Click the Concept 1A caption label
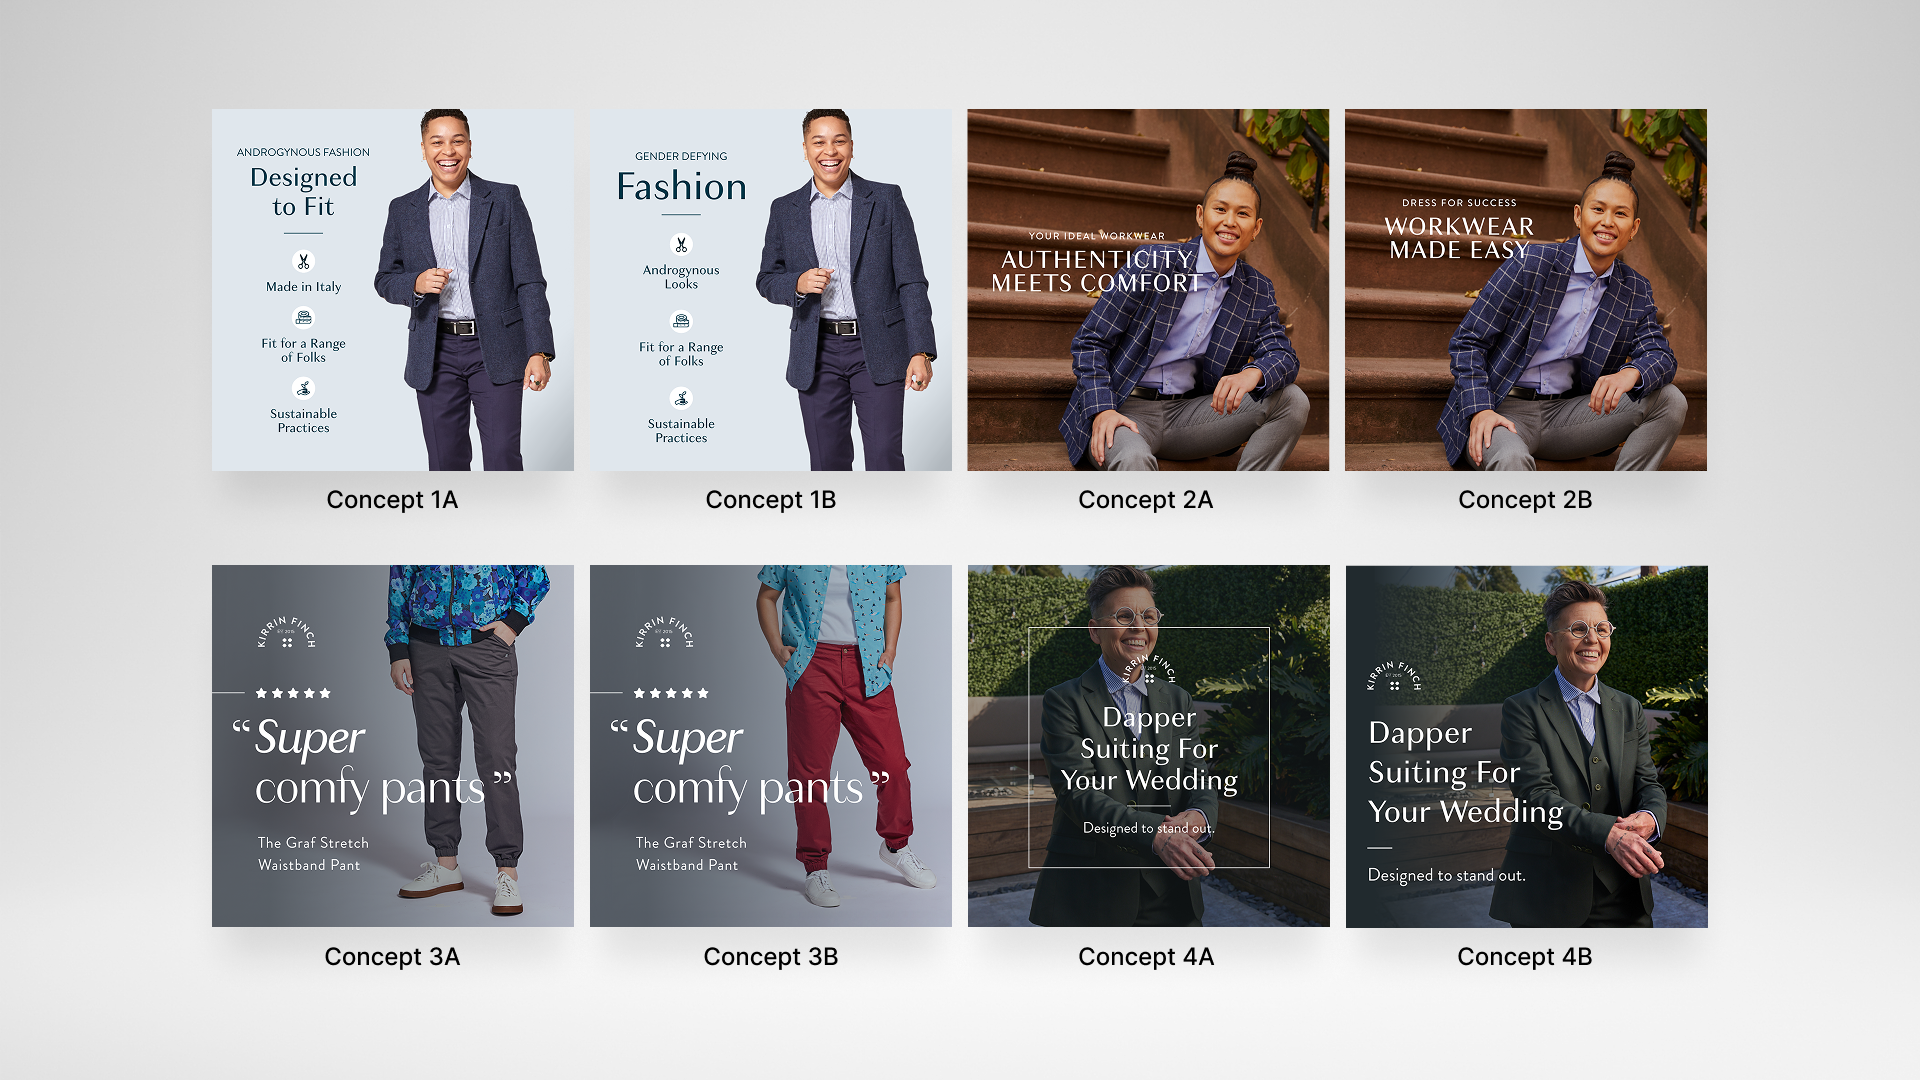 coord(392,500)
